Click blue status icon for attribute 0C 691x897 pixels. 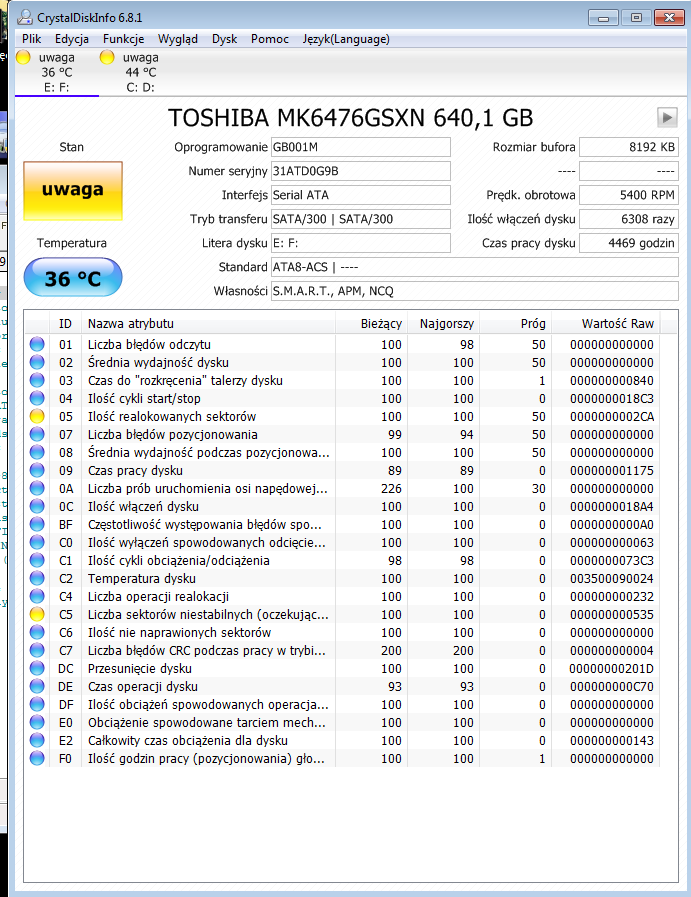(37, 506)
